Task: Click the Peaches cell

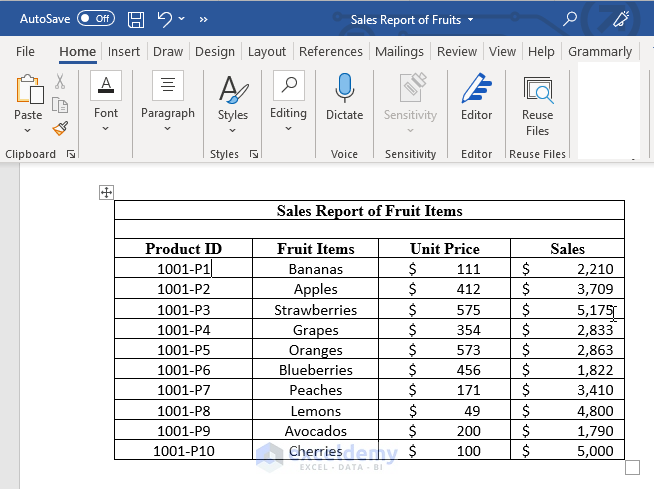Action: pyautogui.click(x=316, y=389)
